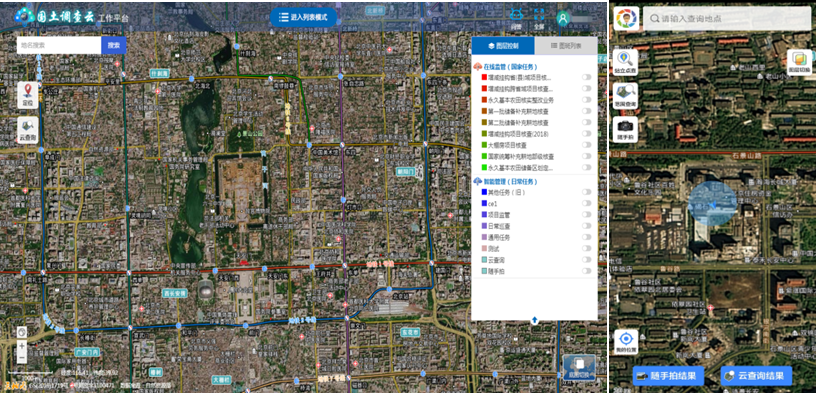Click the red swatch of the first layer

pyautogui.click(x=484, y=77)
